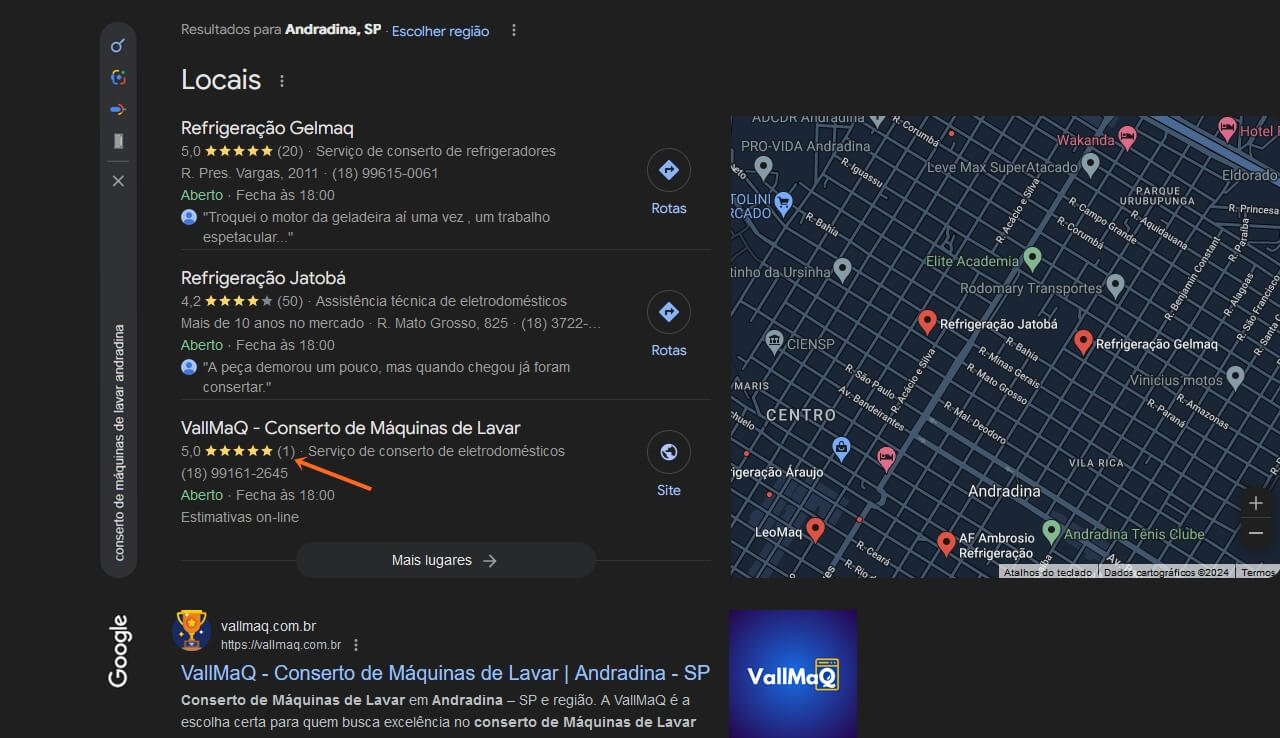This screenshot has width=1280, height=738.
Task: Click the VallMaQ trophy favicon
Action: [x=191, y=631]
